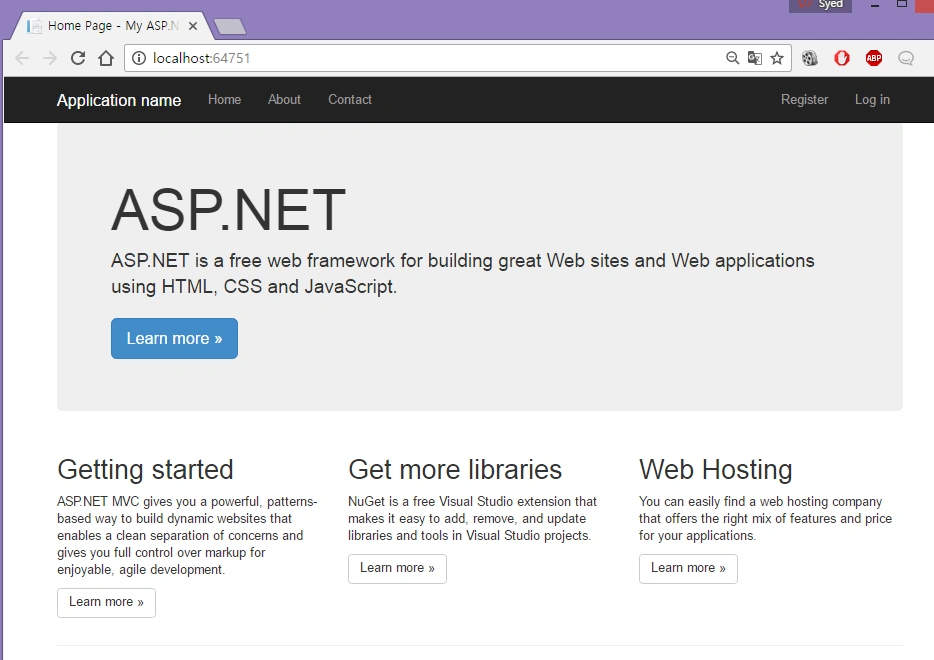Bookmark this page with the star icon

777,58
